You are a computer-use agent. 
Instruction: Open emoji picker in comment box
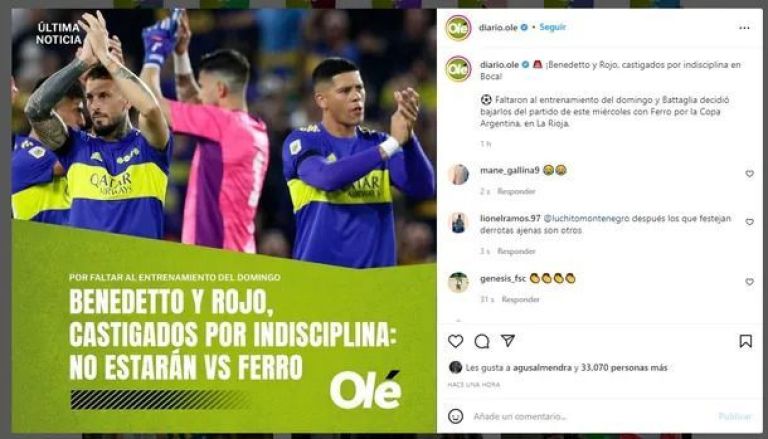456,416
